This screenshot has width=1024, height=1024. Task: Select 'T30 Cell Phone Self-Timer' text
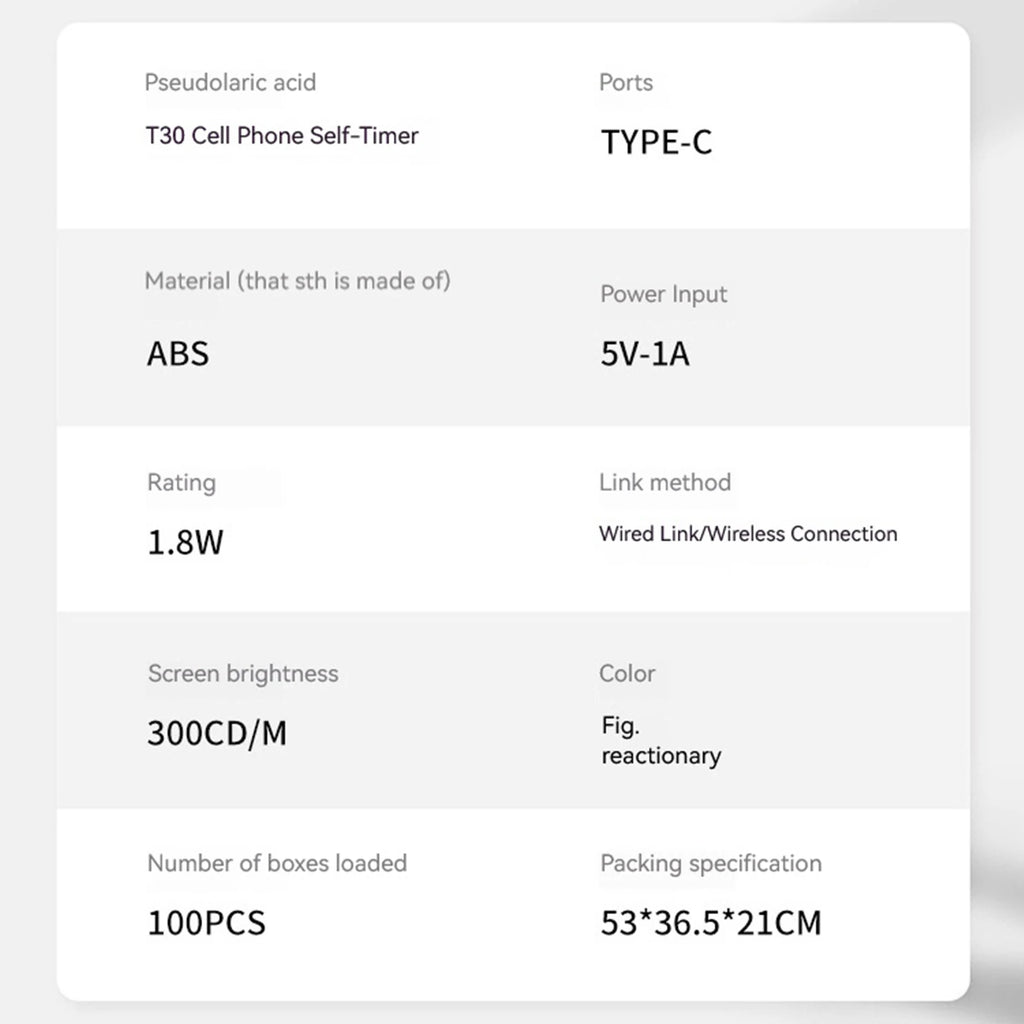[x=281, y=136]
